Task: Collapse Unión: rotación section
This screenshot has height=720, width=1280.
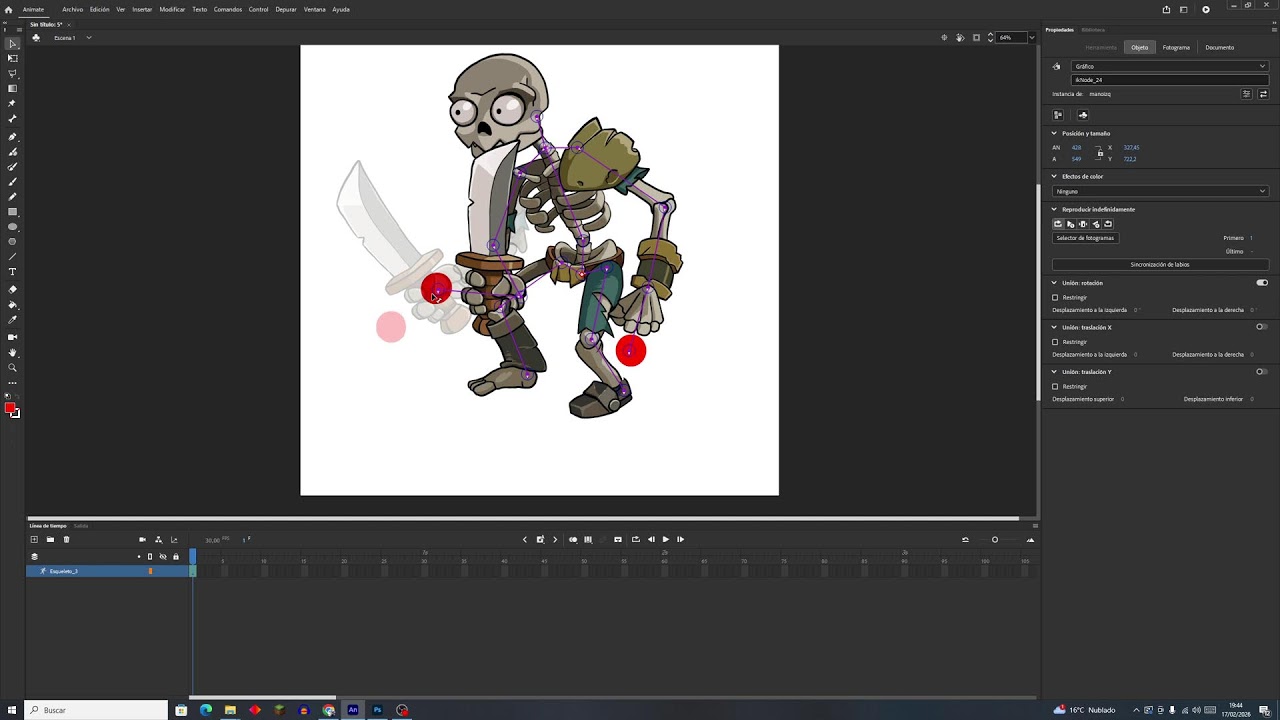Action: coord(1054,283)
